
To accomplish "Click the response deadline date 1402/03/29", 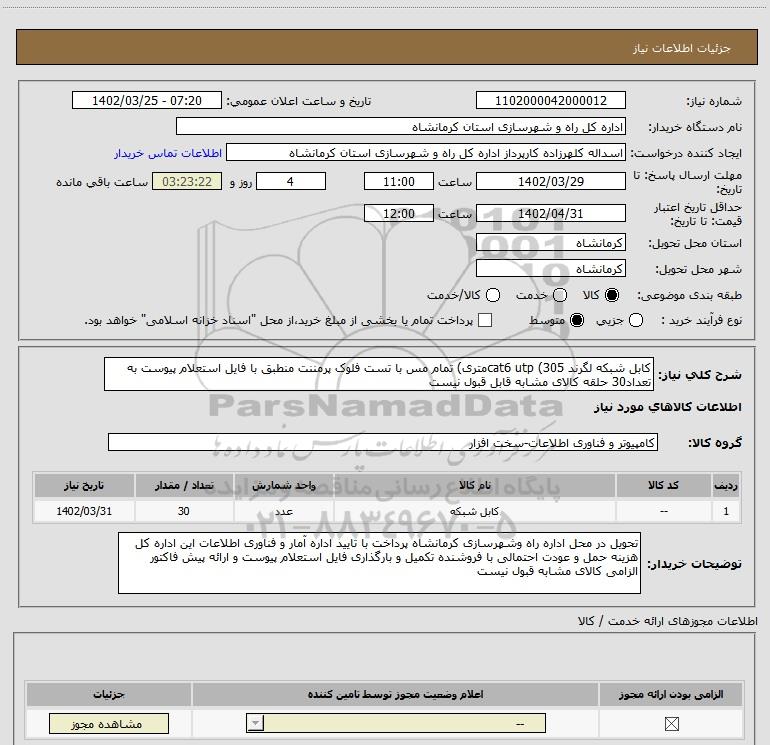I will tap(550, 182).
